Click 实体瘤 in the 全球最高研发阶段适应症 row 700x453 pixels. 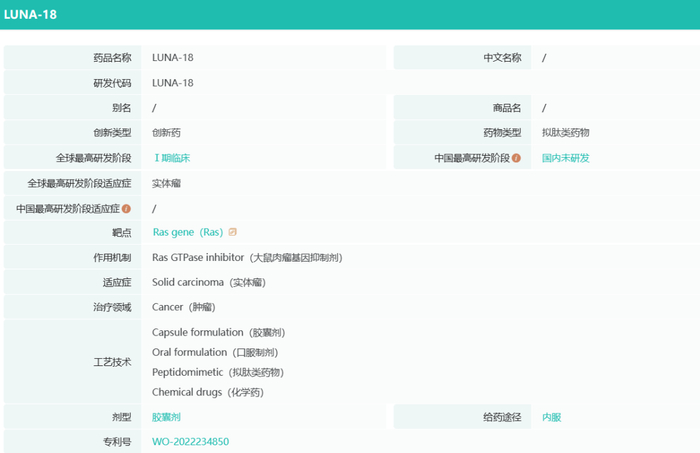click(167, 183)
